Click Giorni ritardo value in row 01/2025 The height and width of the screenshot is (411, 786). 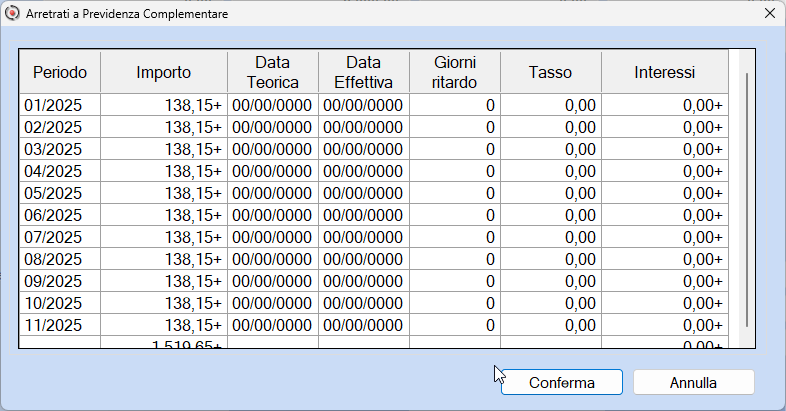pyautogui.click(x=455, y=105)
